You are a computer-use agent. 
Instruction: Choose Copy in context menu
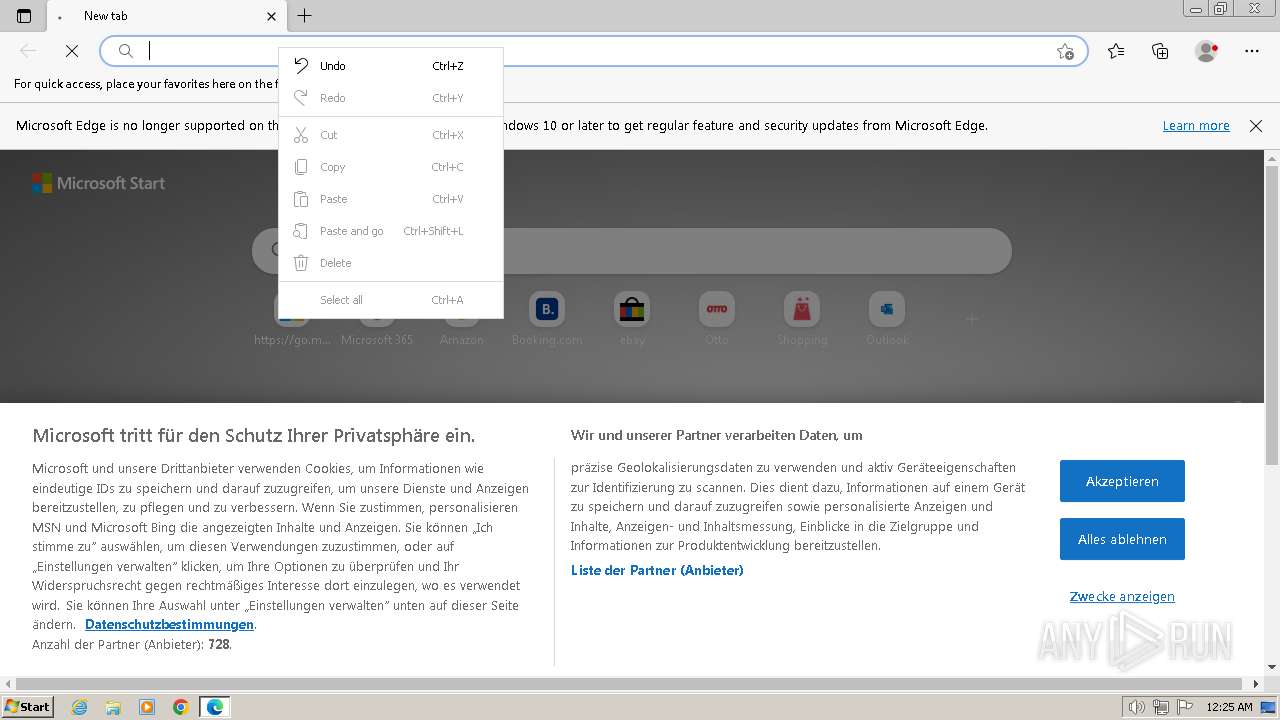click(x=391, y=167)
